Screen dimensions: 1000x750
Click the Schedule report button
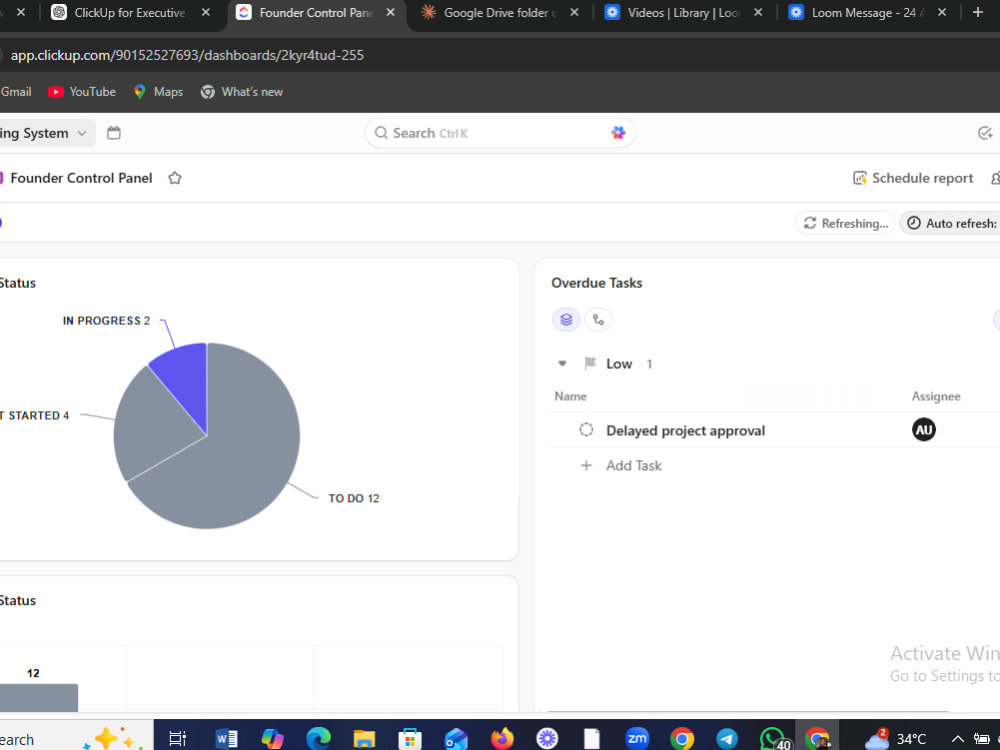pyautogui.click(x=913, y=178)
